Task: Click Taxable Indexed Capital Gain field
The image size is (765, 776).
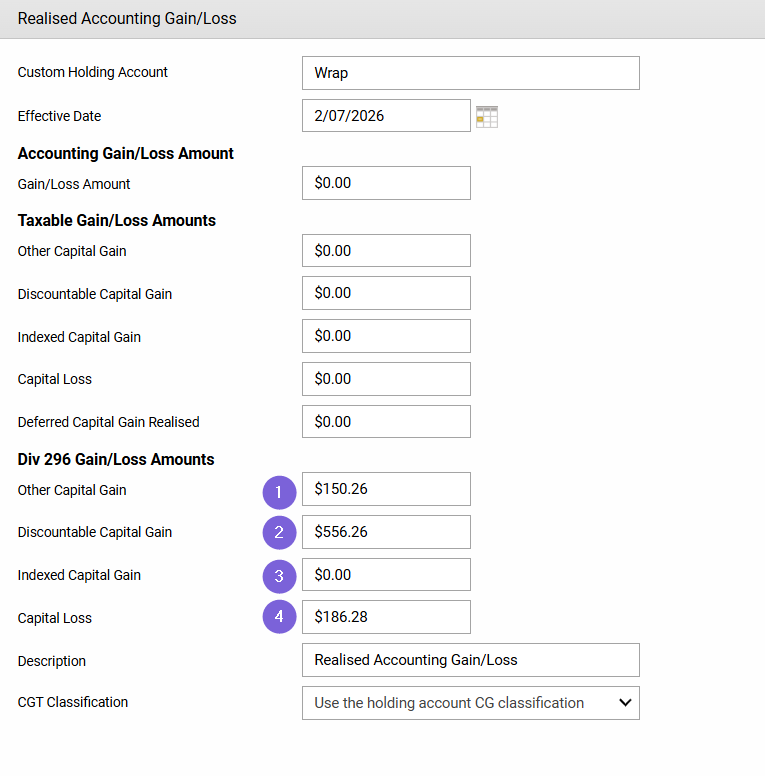Action: pos(386,336)
